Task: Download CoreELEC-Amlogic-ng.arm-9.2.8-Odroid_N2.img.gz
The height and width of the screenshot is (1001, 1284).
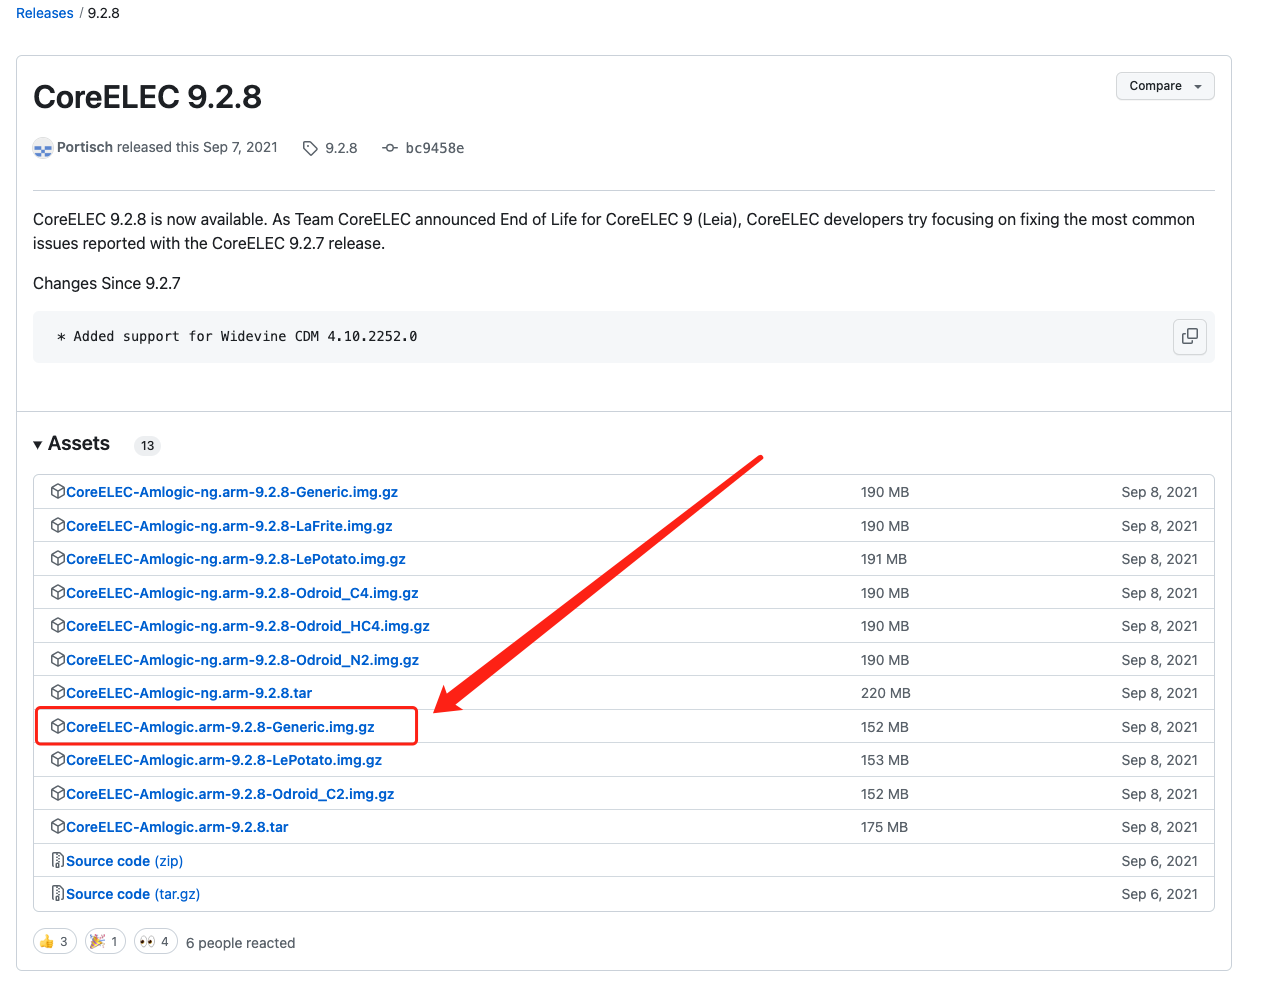Action: (x=242, y=660)
